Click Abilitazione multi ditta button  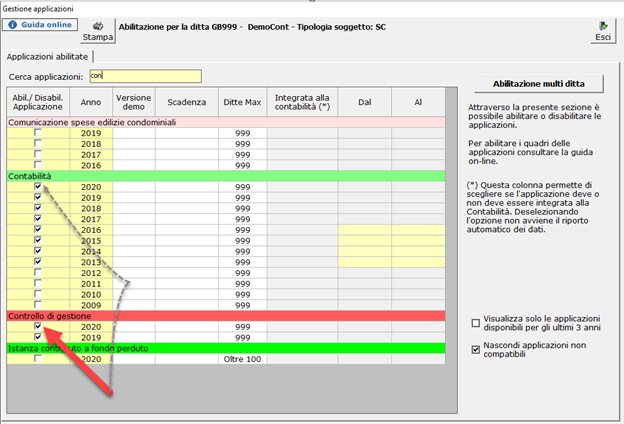pos(539,84)
